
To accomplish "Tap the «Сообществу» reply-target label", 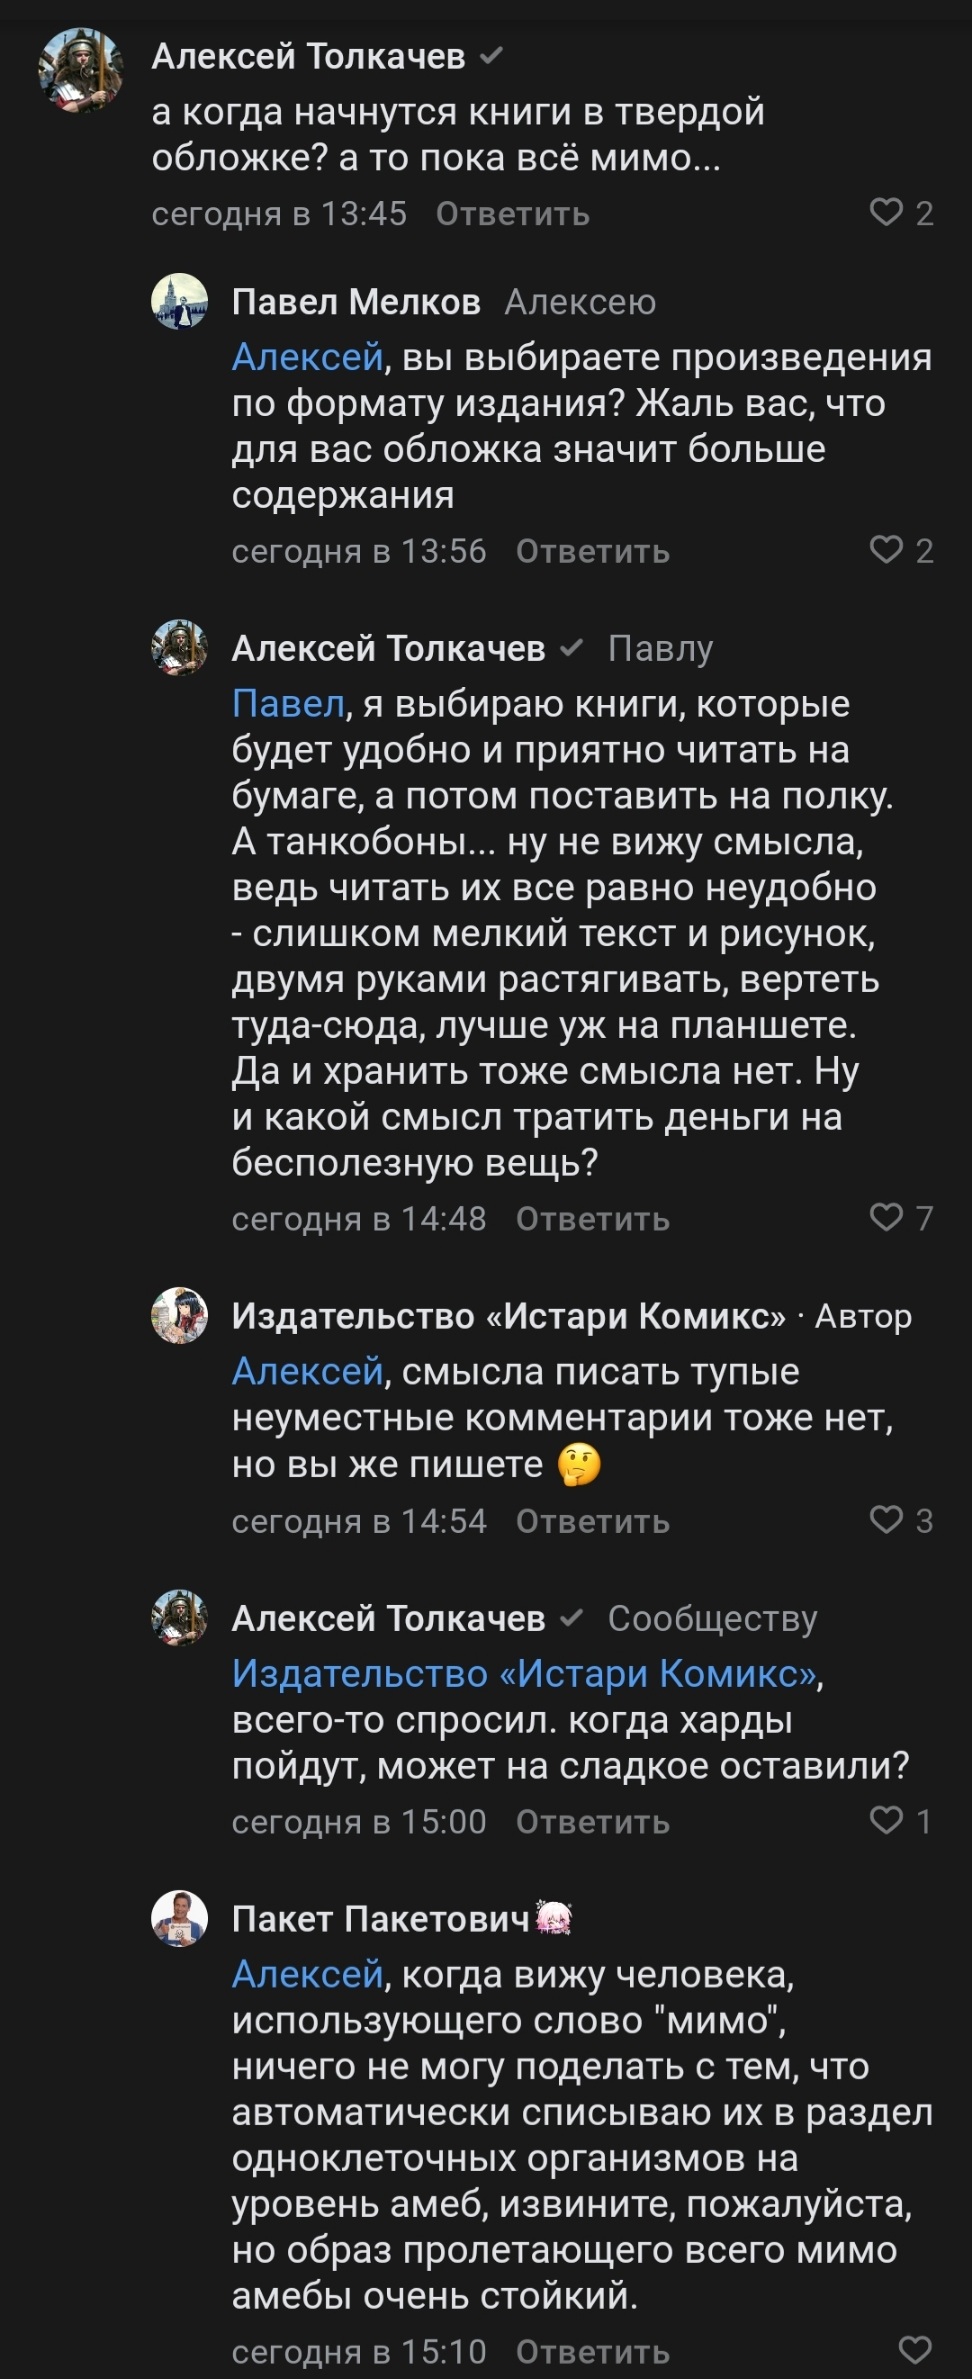I will point(712,1617).
